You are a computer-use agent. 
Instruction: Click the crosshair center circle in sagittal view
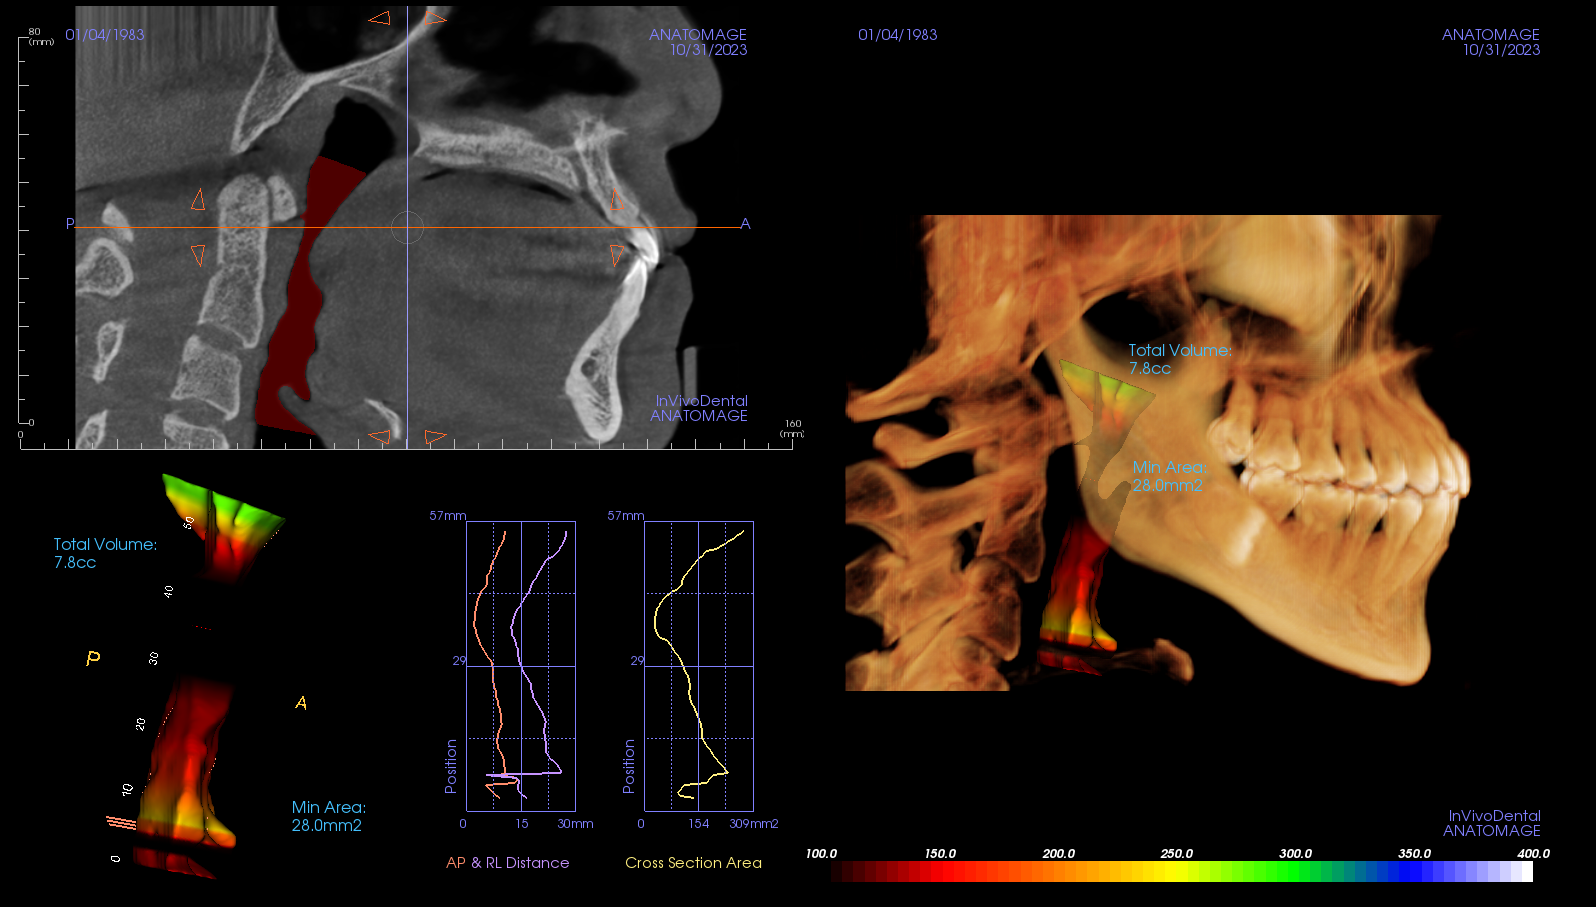(407, 228)
